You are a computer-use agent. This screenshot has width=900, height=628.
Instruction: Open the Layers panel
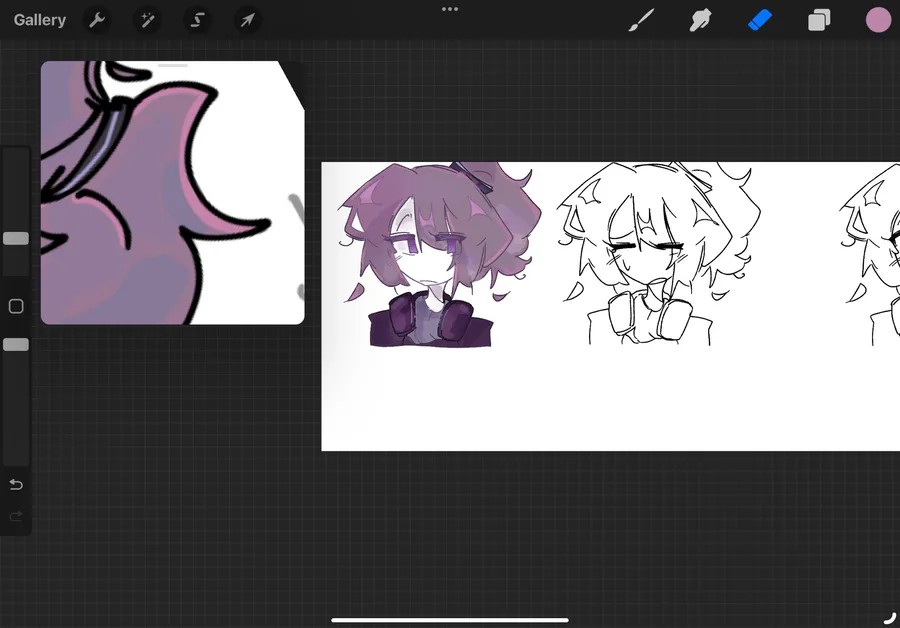coord(819,20)
